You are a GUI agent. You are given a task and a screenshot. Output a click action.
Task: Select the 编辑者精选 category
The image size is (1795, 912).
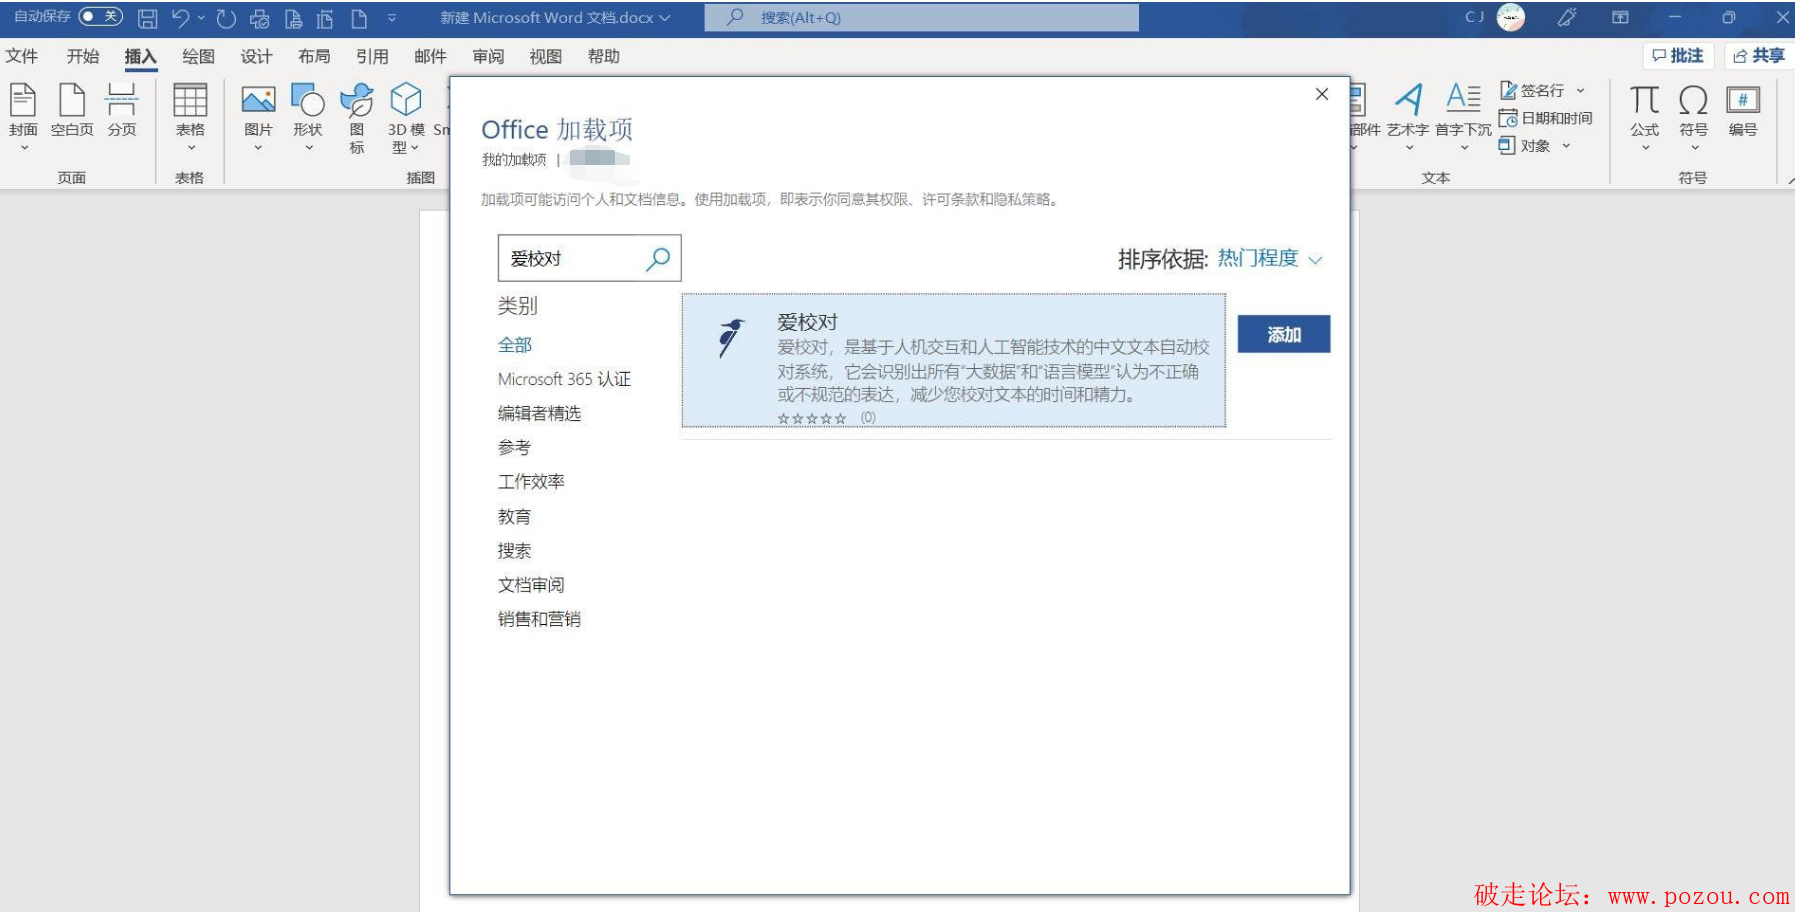click(x=539, y=413)
